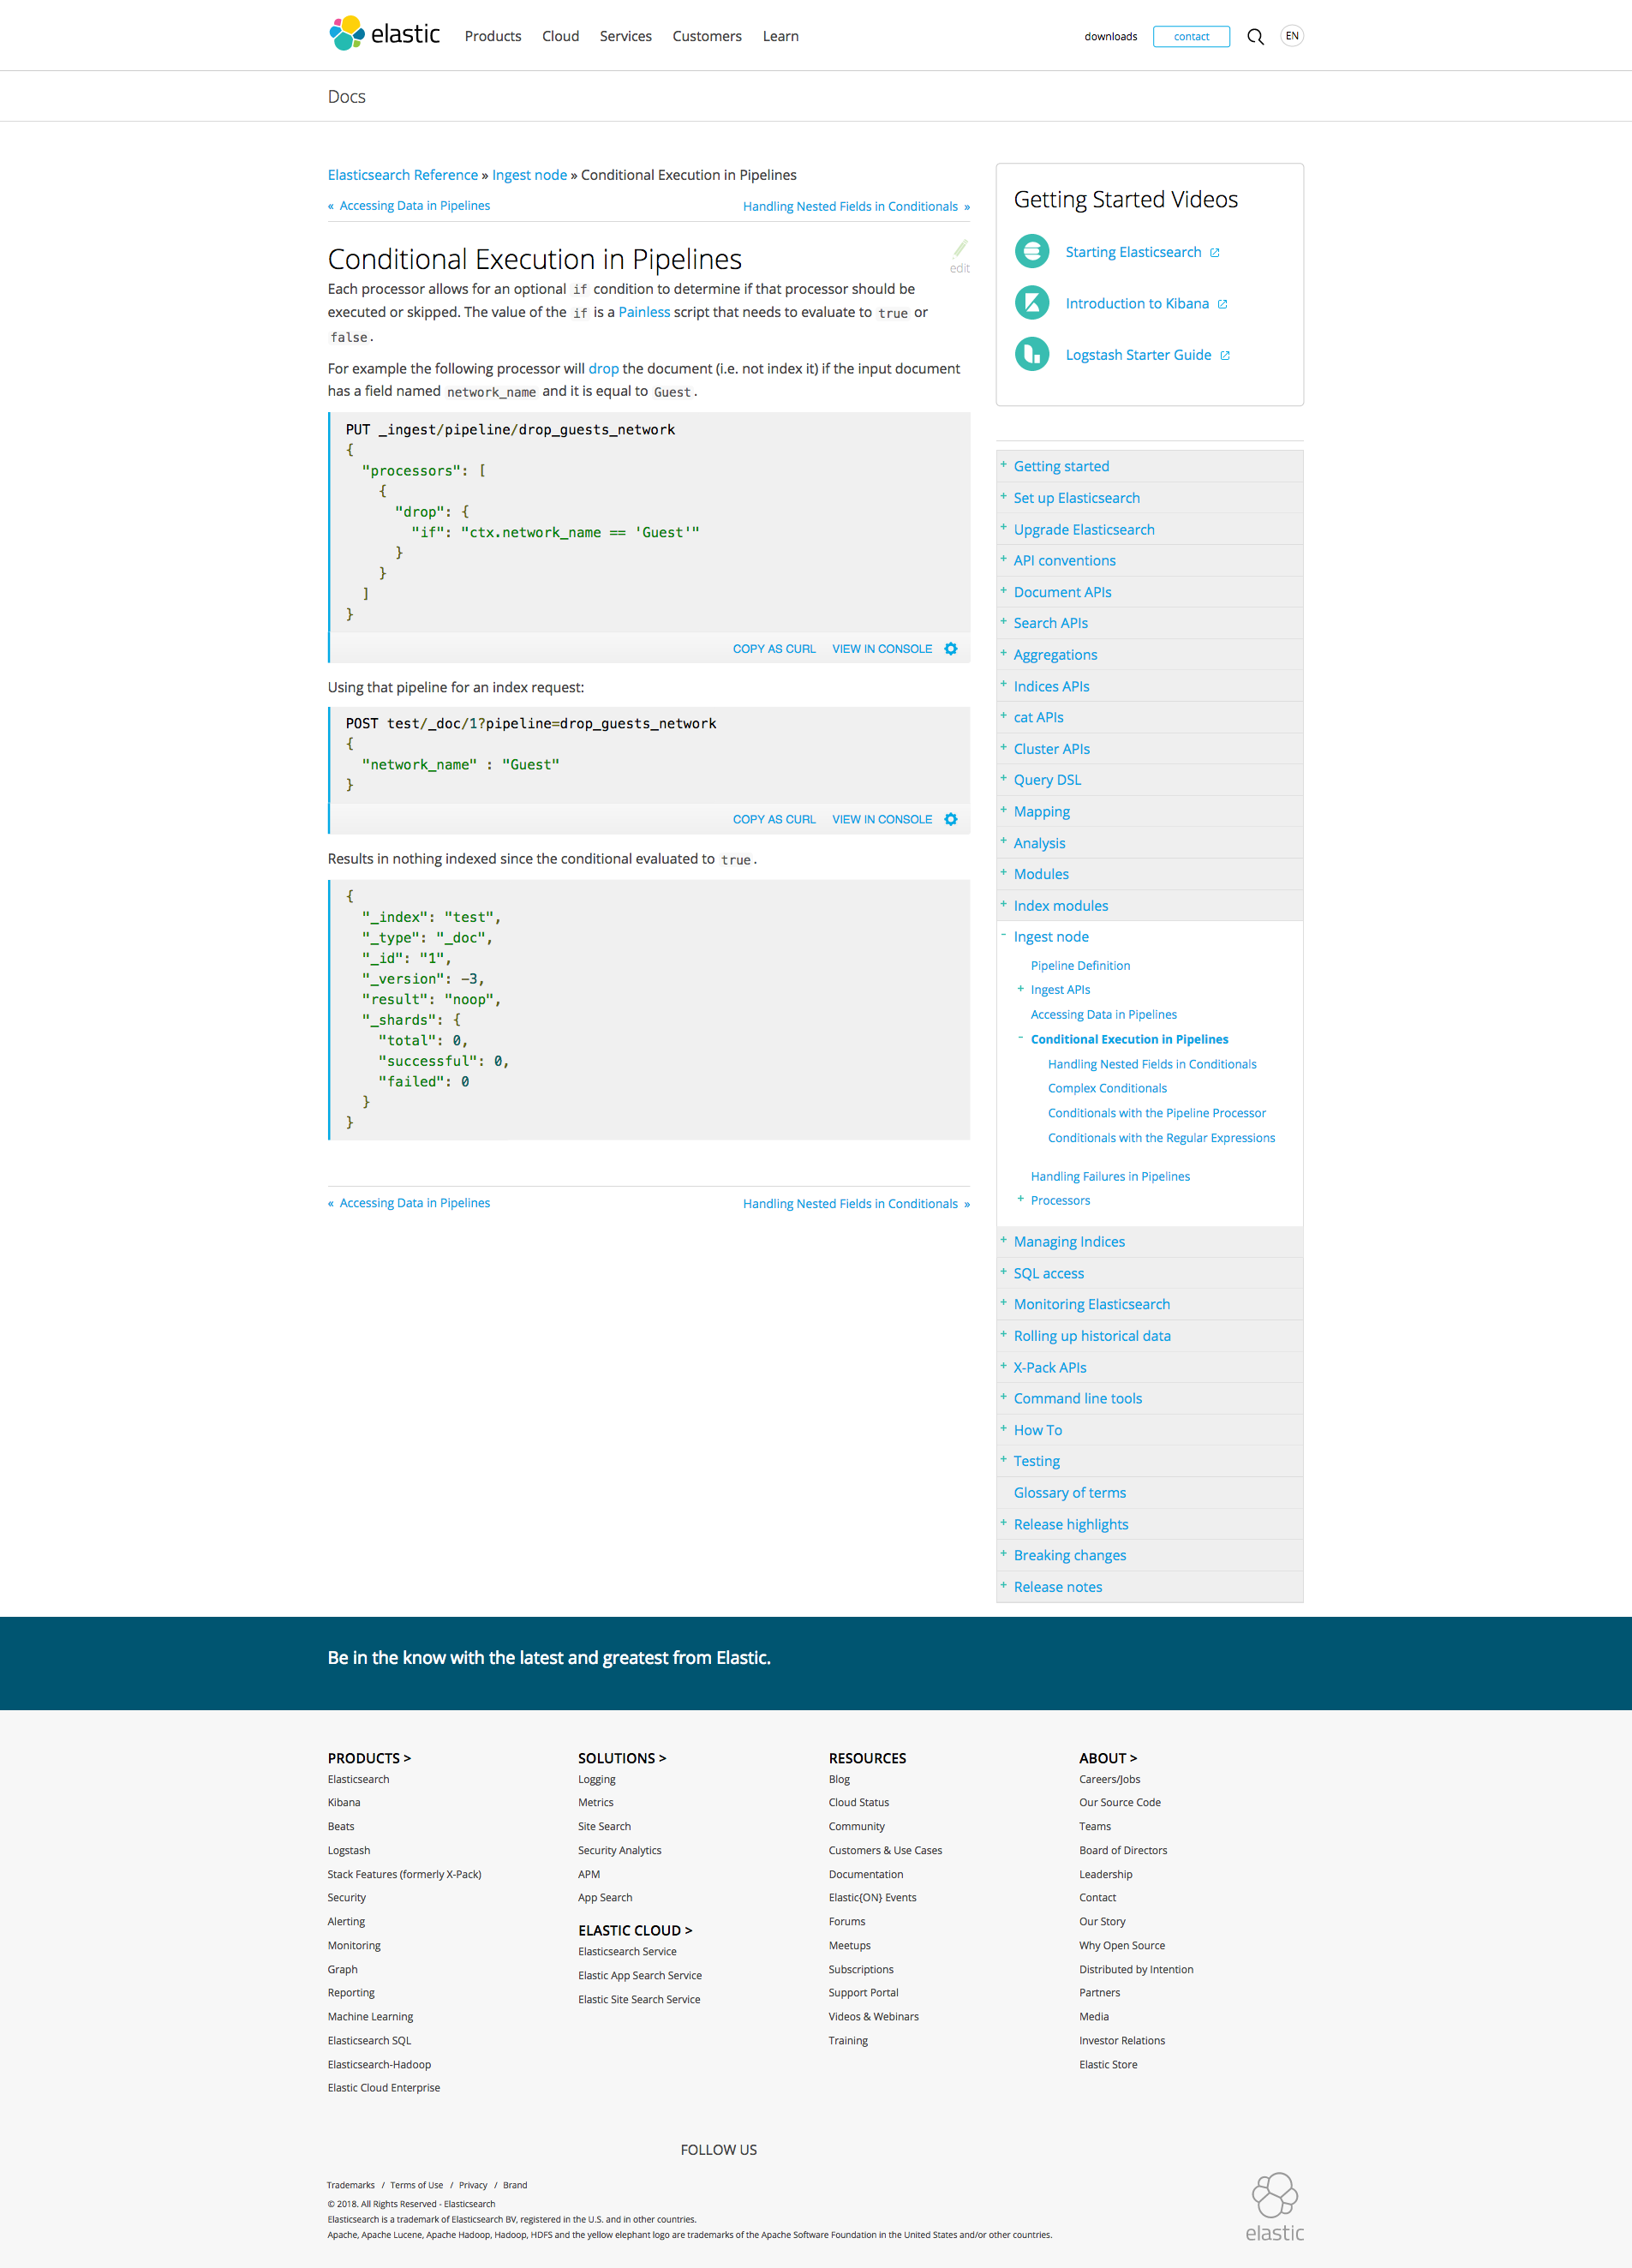Expand SQL access section
Image resolution: width=1632 pixels, height=2268 pixels.
coord(1003,1272)
